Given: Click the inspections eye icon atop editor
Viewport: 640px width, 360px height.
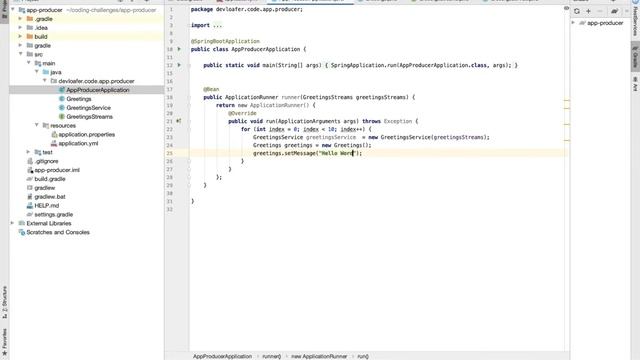Looking at the screenshot, I should point(566,8).
